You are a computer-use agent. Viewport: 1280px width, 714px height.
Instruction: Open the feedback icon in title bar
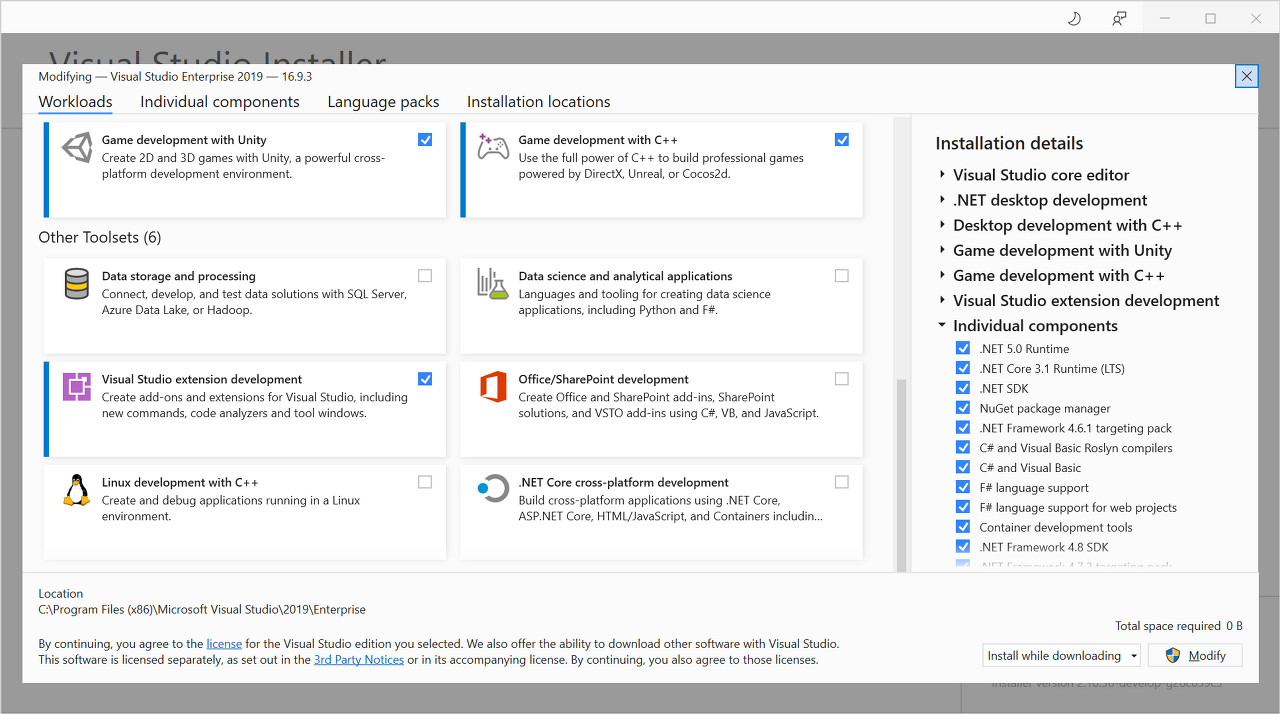pyautogui.click(x=1120, y=18)
